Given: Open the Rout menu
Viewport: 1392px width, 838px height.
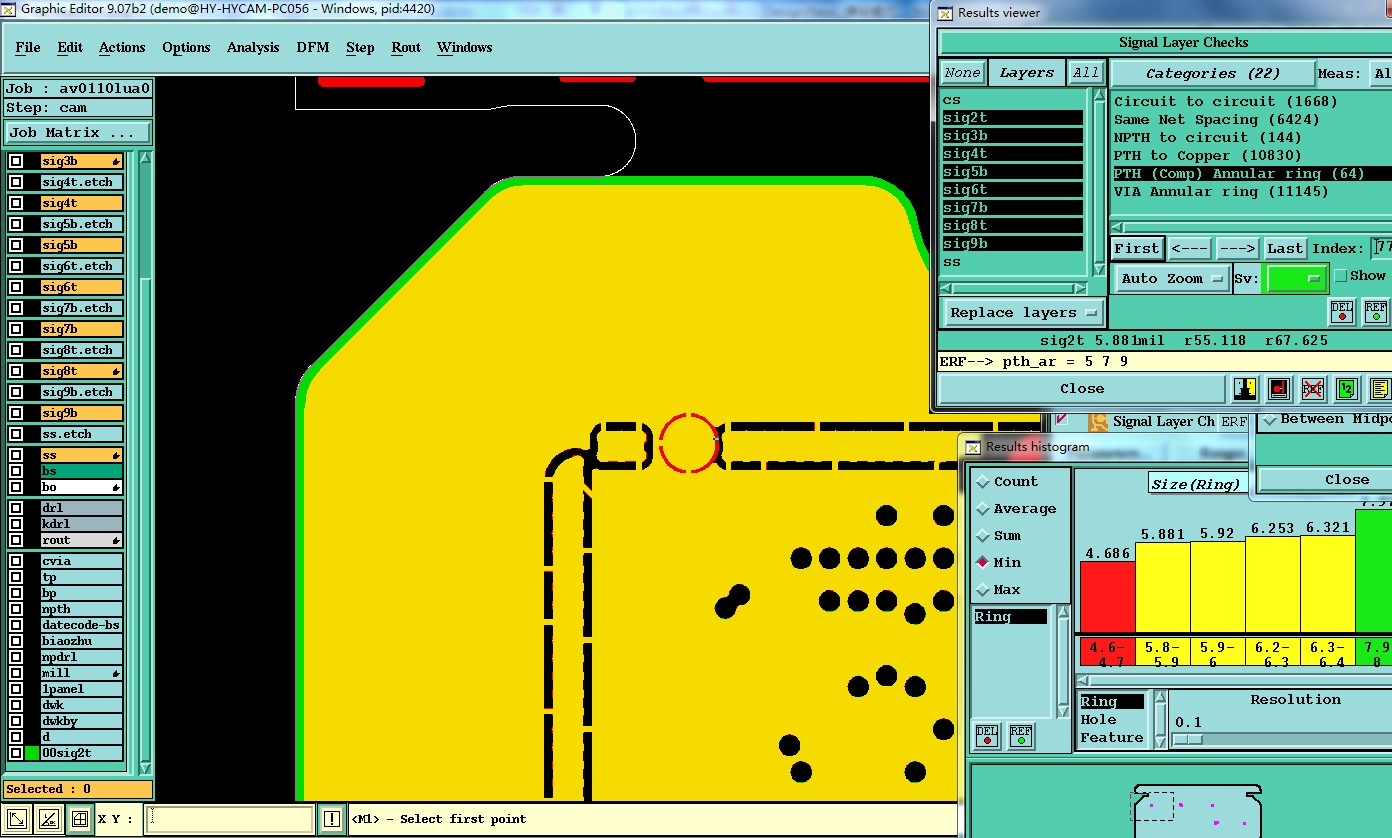Looking at the screenshot, I should point(406,47).
